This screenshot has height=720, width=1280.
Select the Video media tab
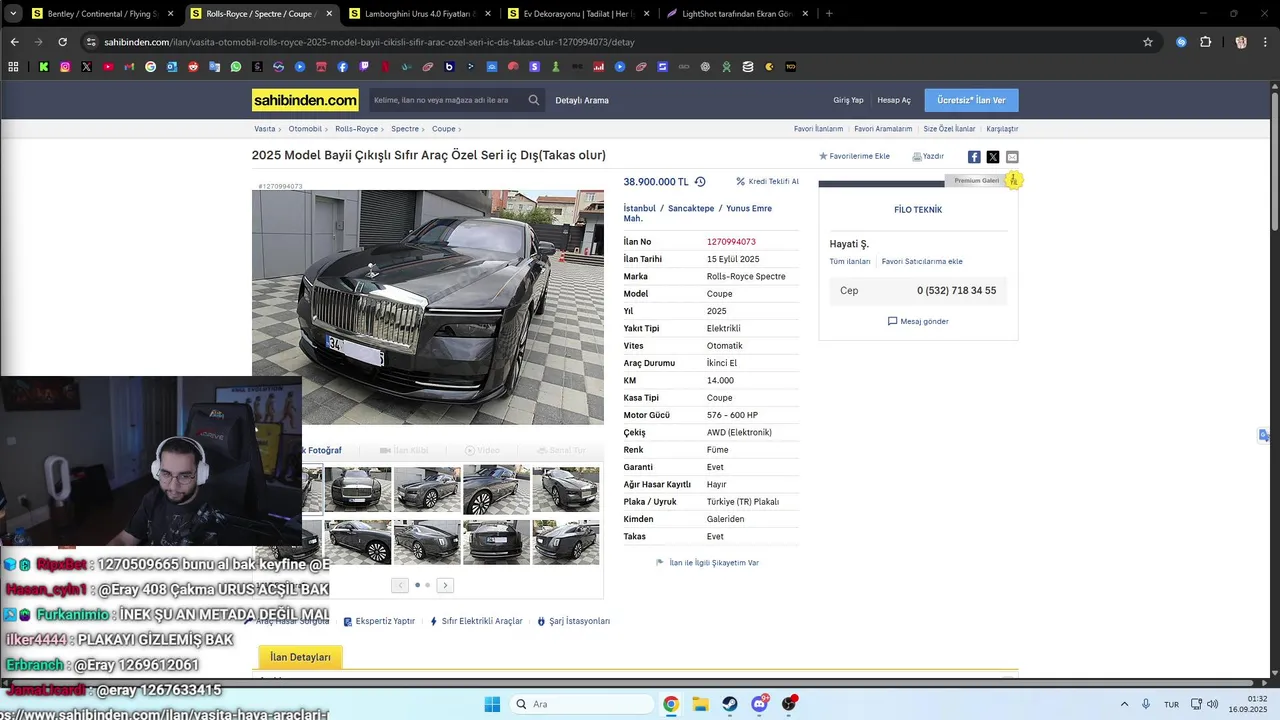coord(482,450)
